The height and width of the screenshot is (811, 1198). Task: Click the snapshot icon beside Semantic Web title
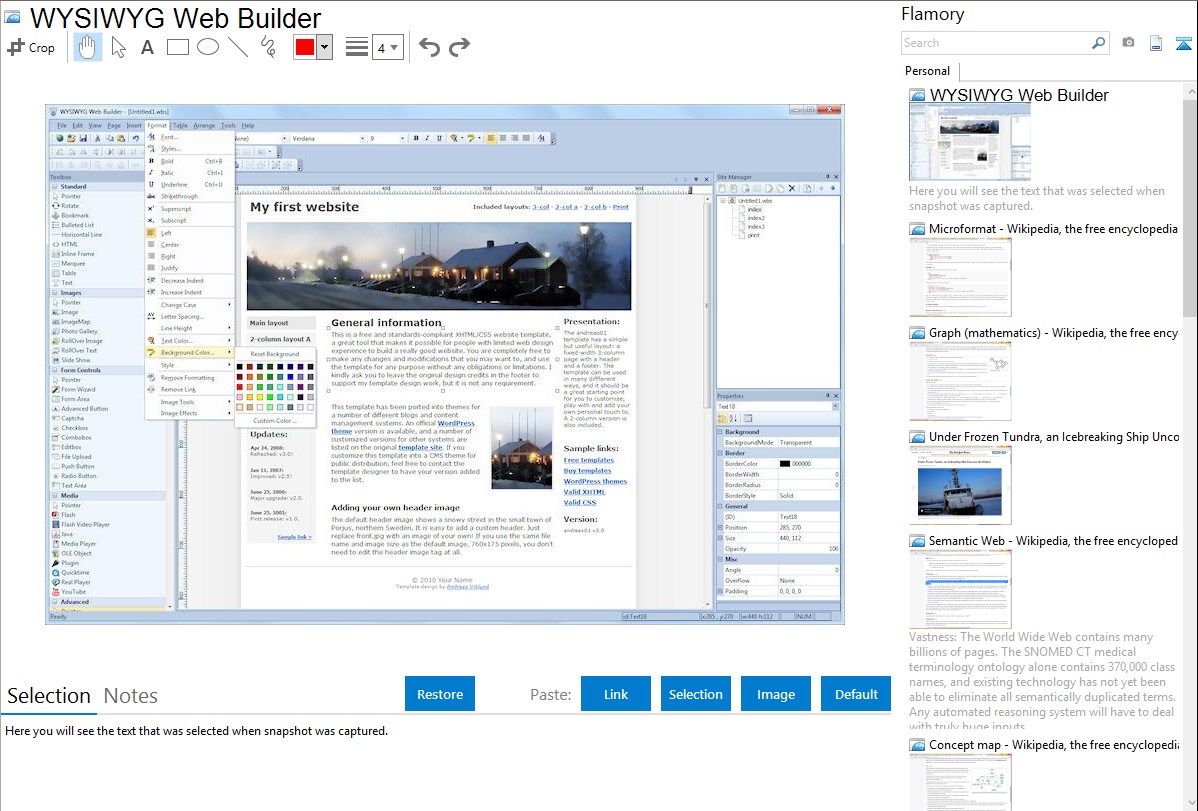917,540
